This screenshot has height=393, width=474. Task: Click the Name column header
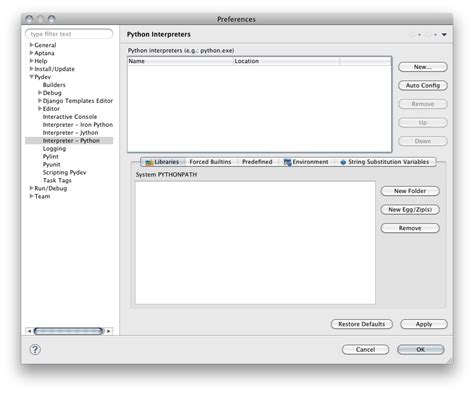tap(180, 61)
